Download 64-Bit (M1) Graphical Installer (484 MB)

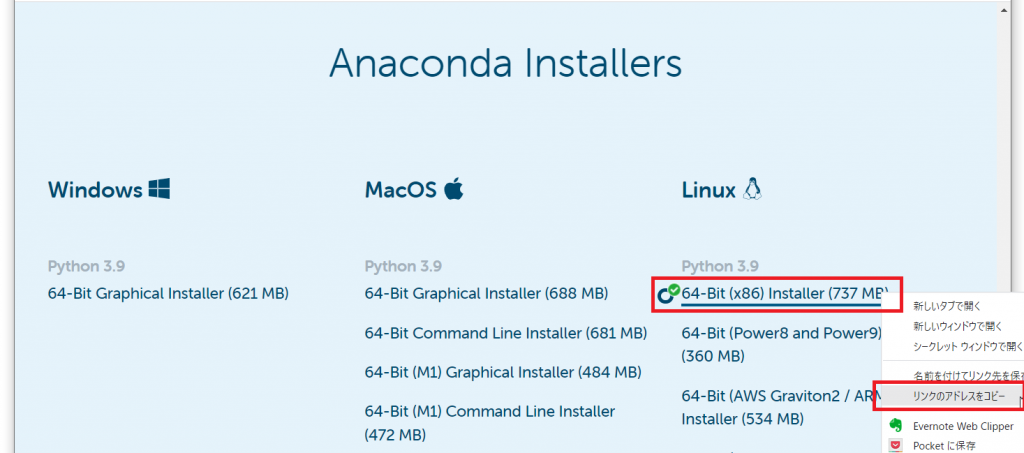503,372
